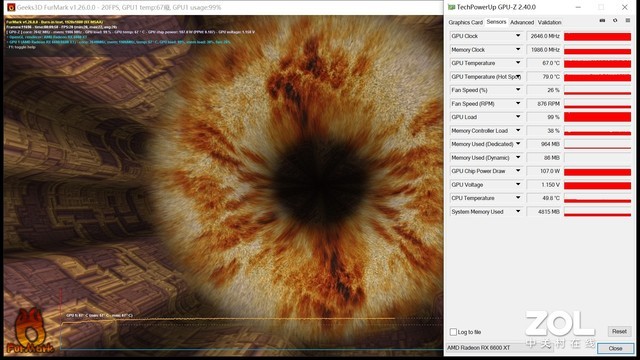
Task: Open the GPU Clock sensor dropdown
Action: coord(518,36)
